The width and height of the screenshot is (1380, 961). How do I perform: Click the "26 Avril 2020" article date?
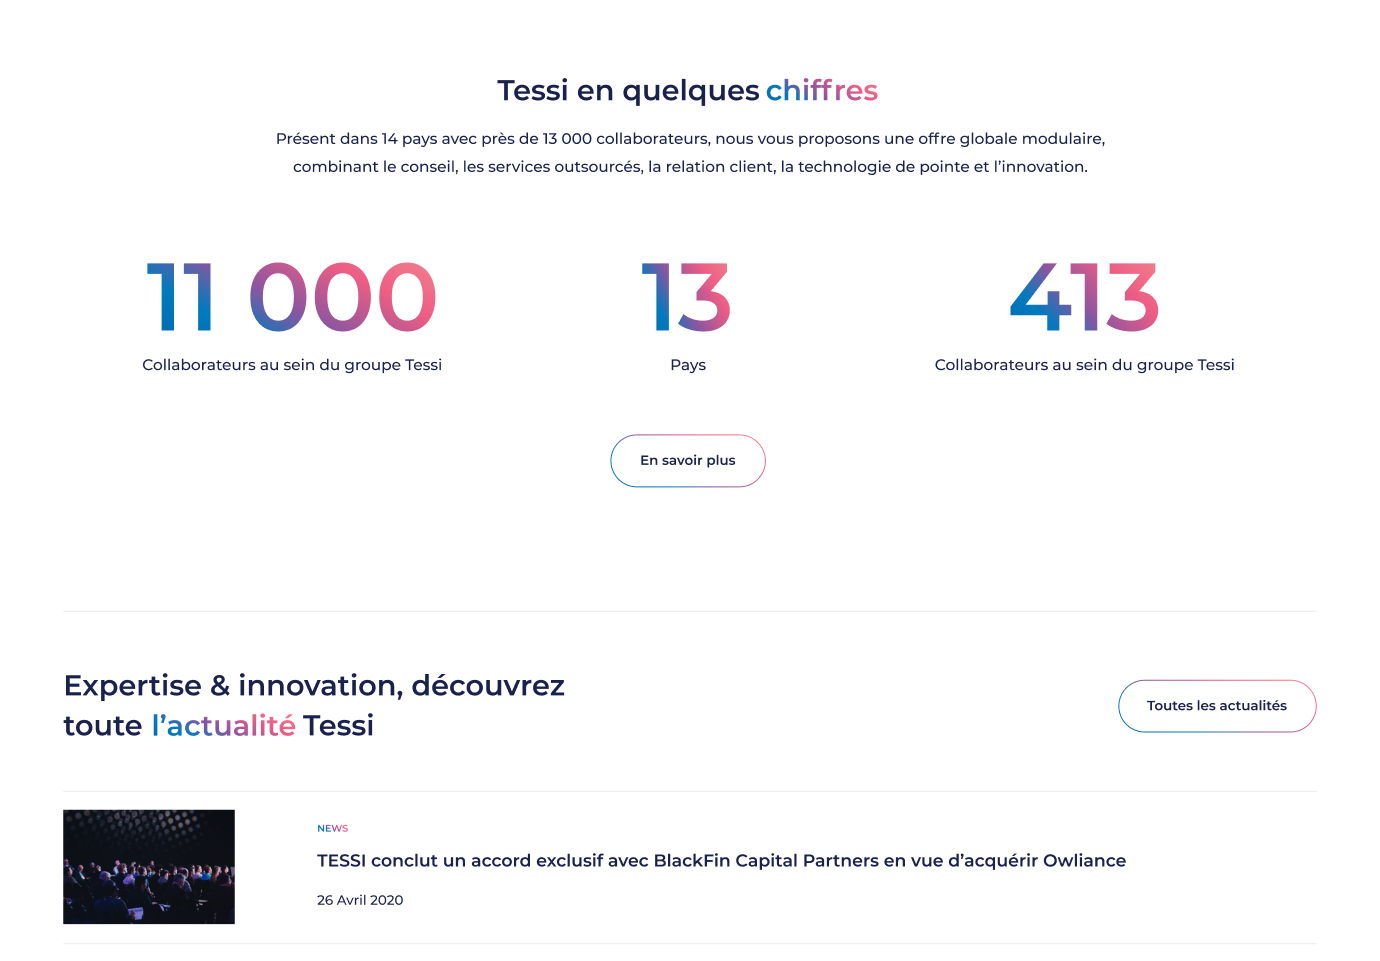[x=360, y=900]
